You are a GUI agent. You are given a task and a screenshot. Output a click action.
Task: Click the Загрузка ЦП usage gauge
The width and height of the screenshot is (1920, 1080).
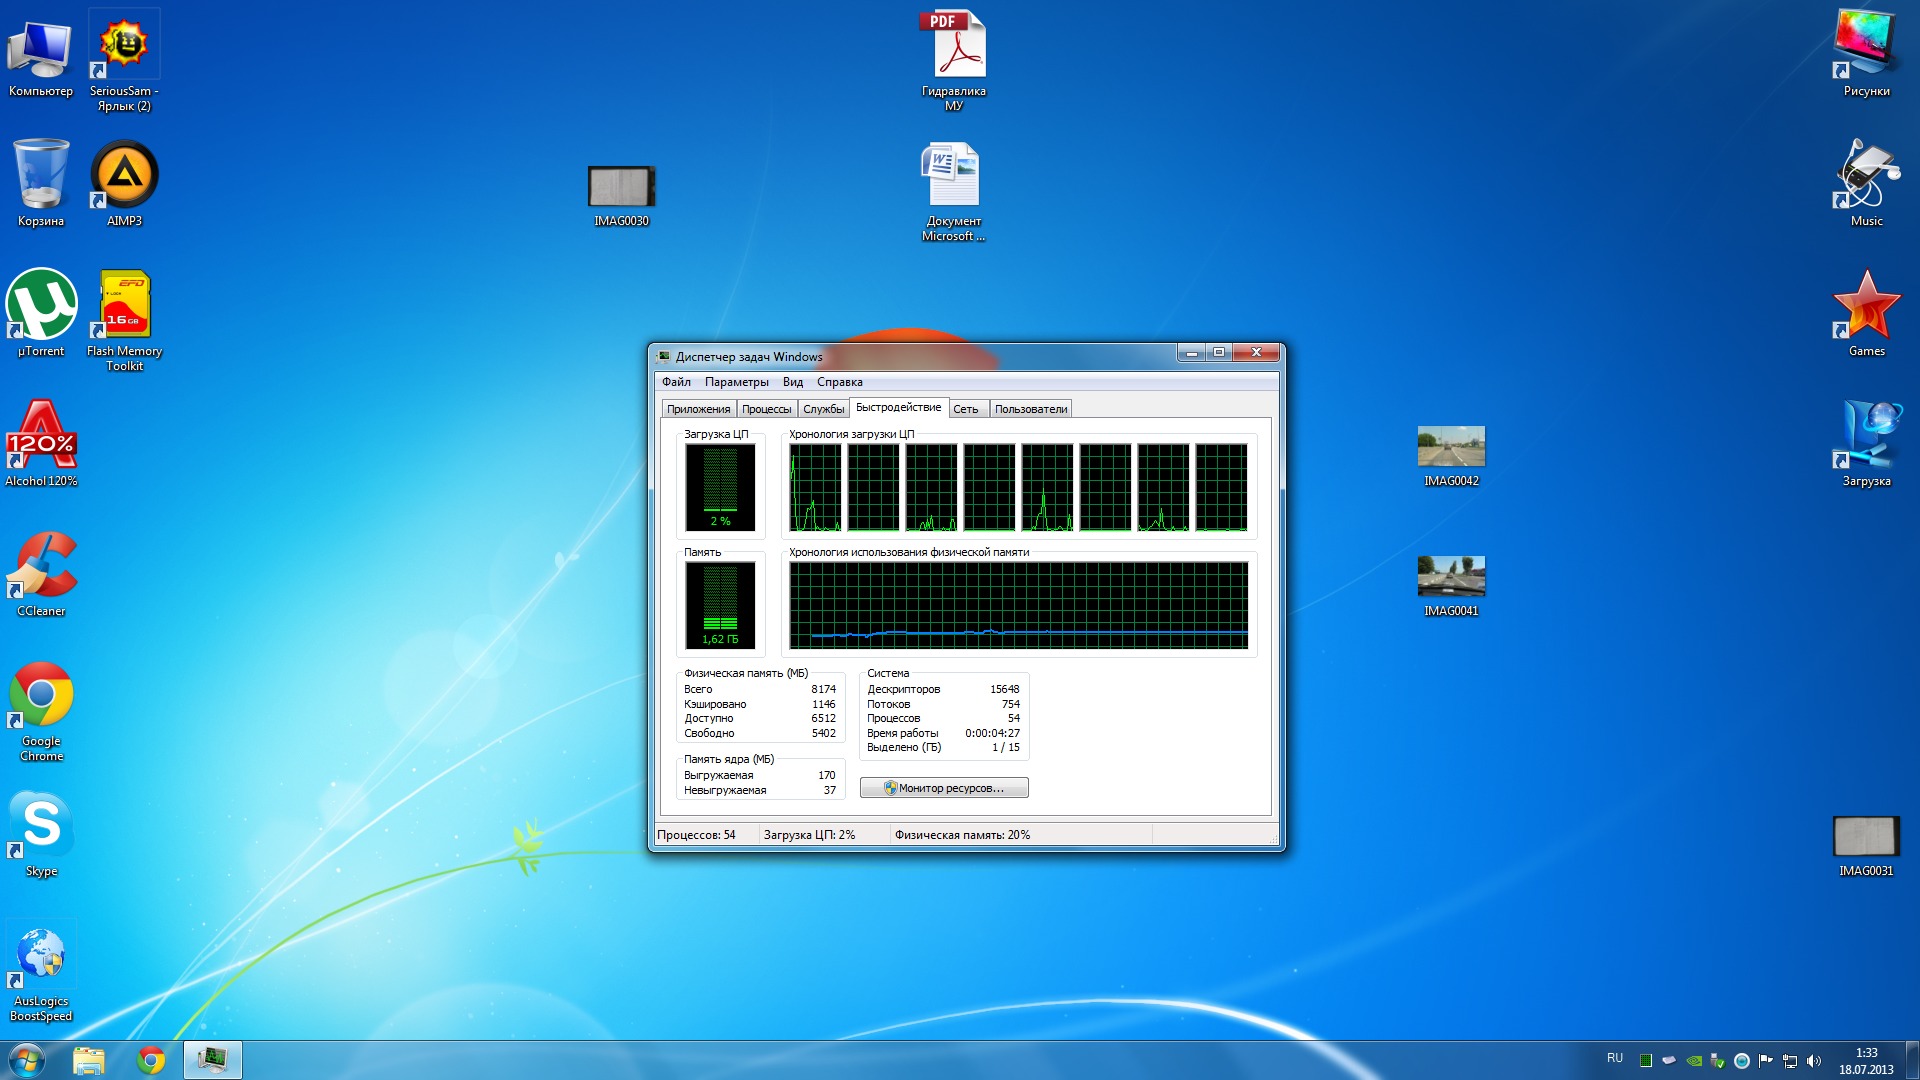(720, 487)
